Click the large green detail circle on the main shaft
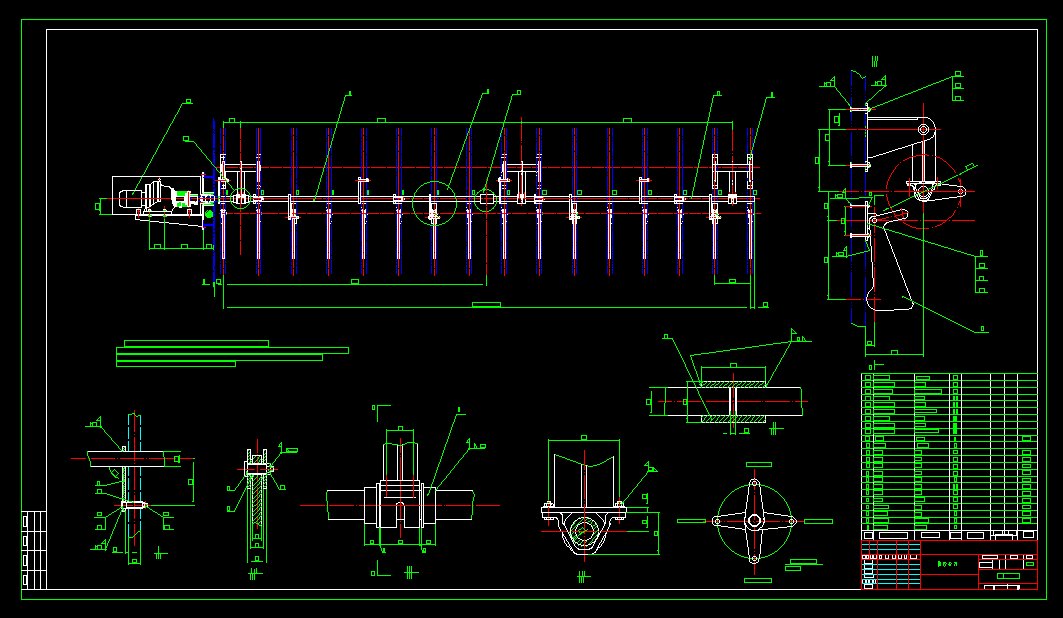 pyautogui.click(x=434, y=203)
